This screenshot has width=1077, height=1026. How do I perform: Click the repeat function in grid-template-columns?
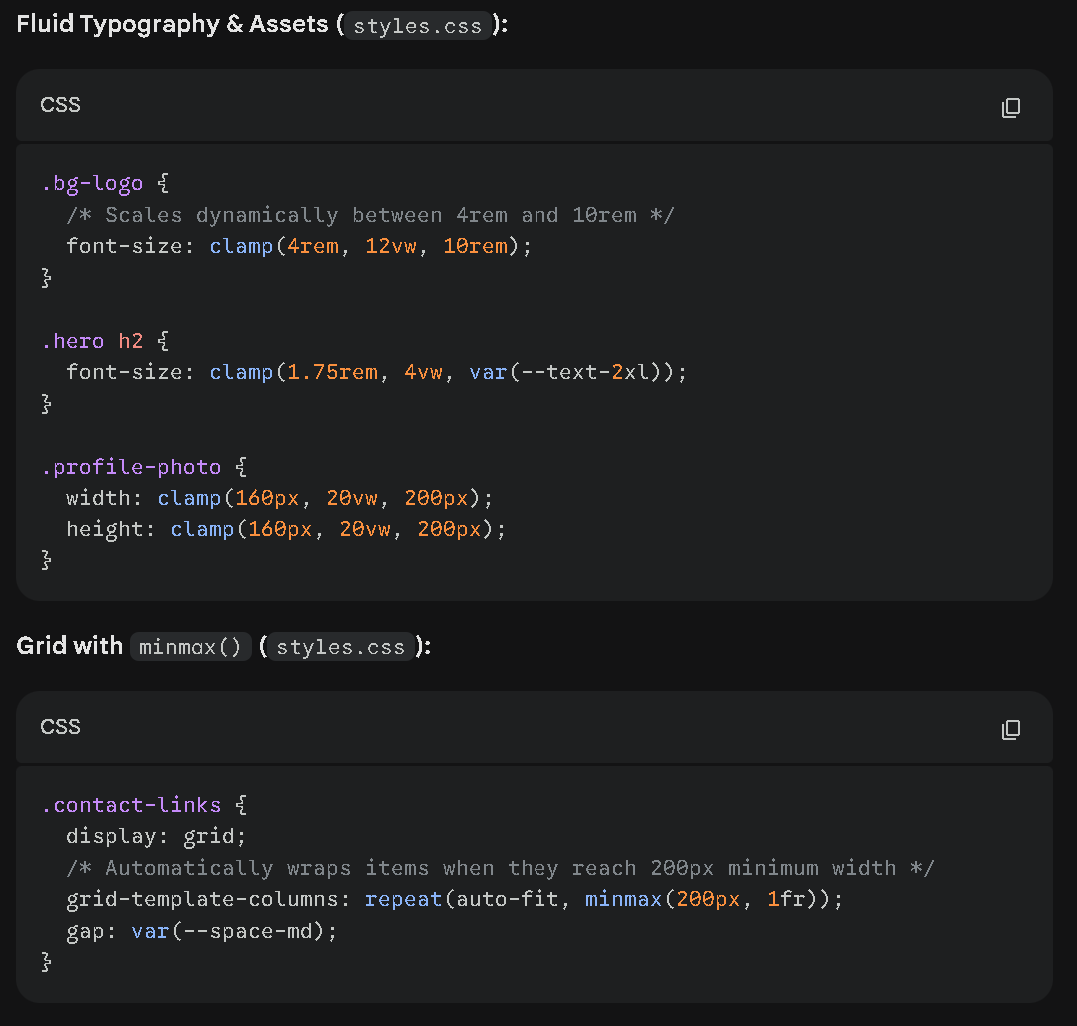(403, 899)
